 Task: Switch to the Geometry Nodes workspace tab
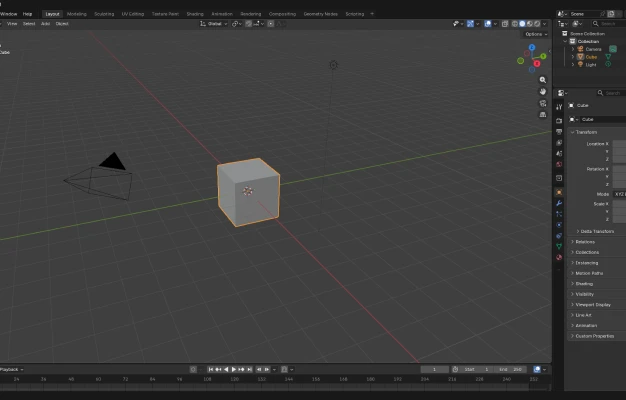[x=320, y=14]
